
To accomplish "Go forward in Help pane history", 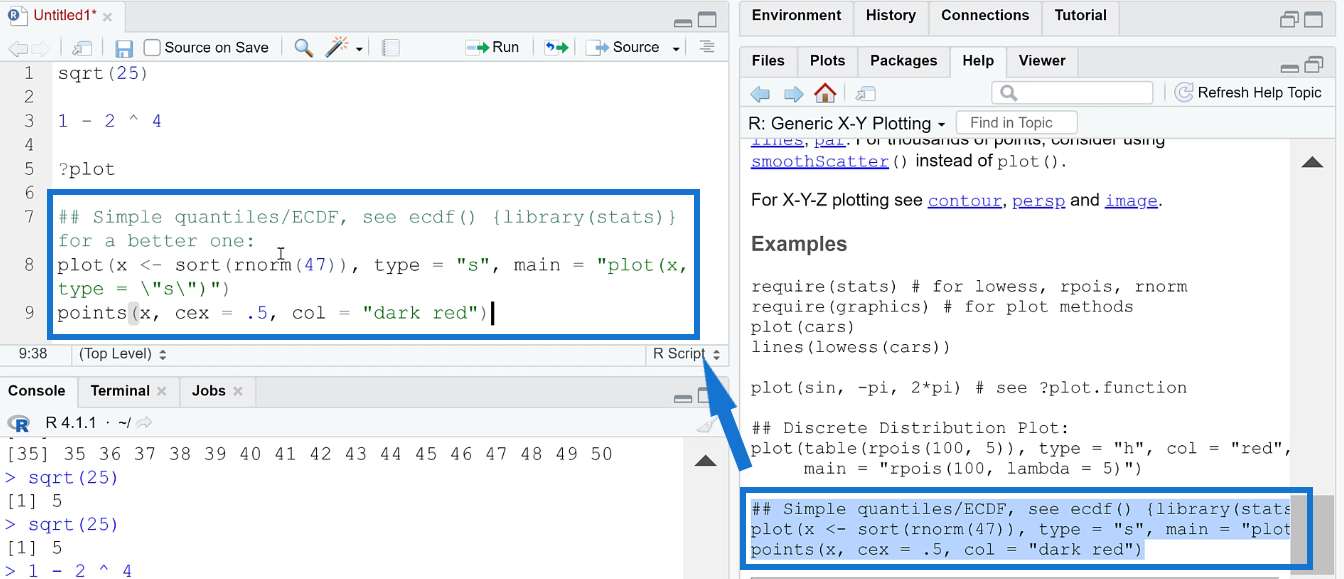I will (x=793, y=93).
